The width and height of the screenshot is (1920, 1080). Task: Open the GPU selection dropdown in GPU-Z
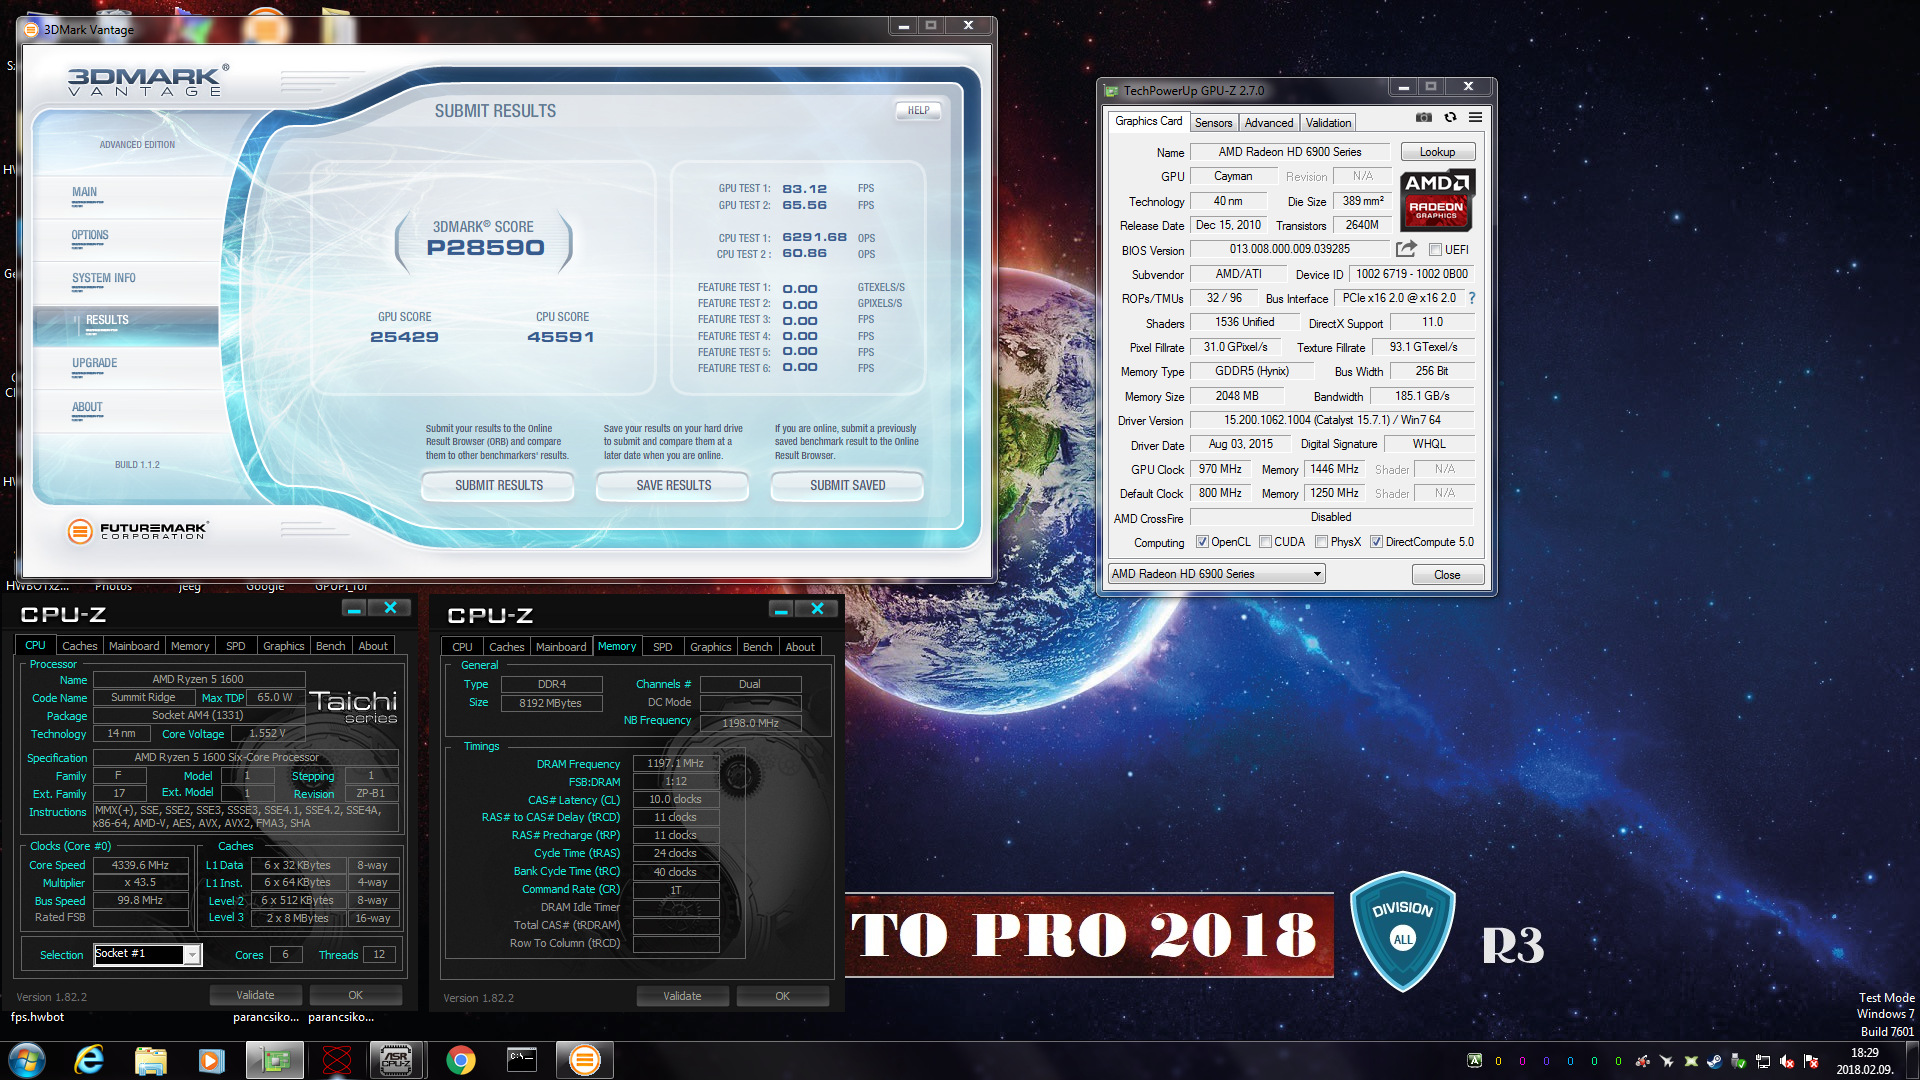pyautogui.click(x=1217, y=574)
